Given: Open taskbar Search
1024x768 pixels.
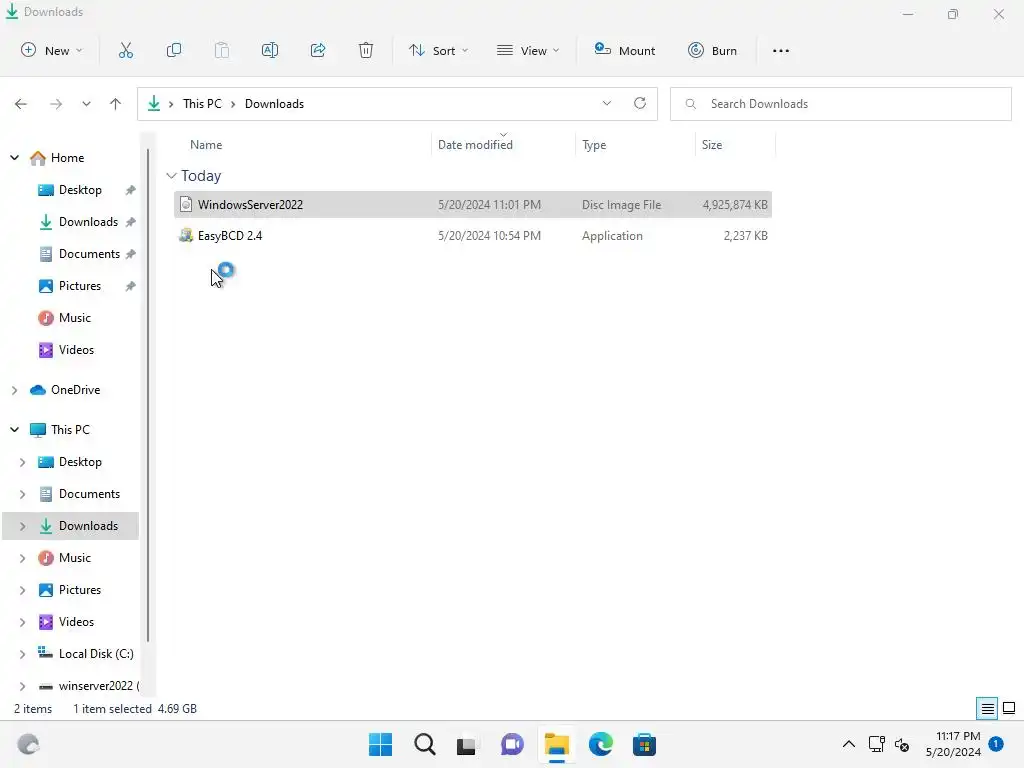Looking at the screenshot, I should (424, 744).
